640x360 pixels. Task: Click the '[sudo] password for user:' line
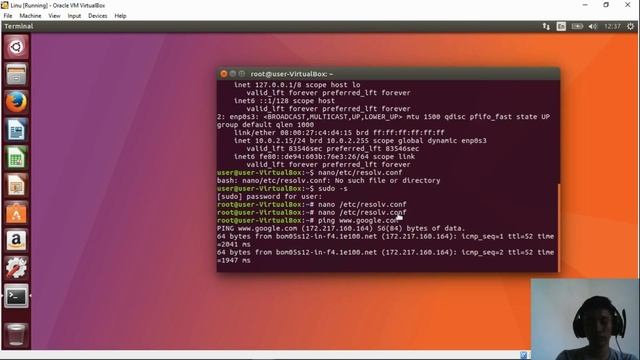pyautogui.click(x=269, y=196)
